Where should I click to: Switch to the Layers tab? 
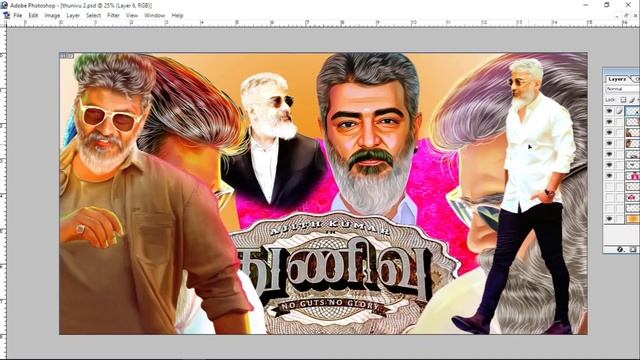click(x=616, y=79)
